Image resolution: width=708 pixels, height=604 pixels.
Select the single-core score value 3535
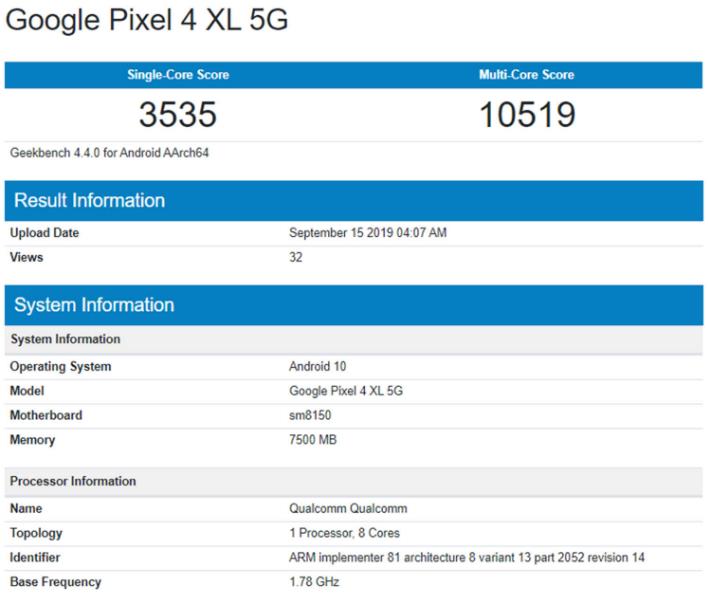click(178, 116)
